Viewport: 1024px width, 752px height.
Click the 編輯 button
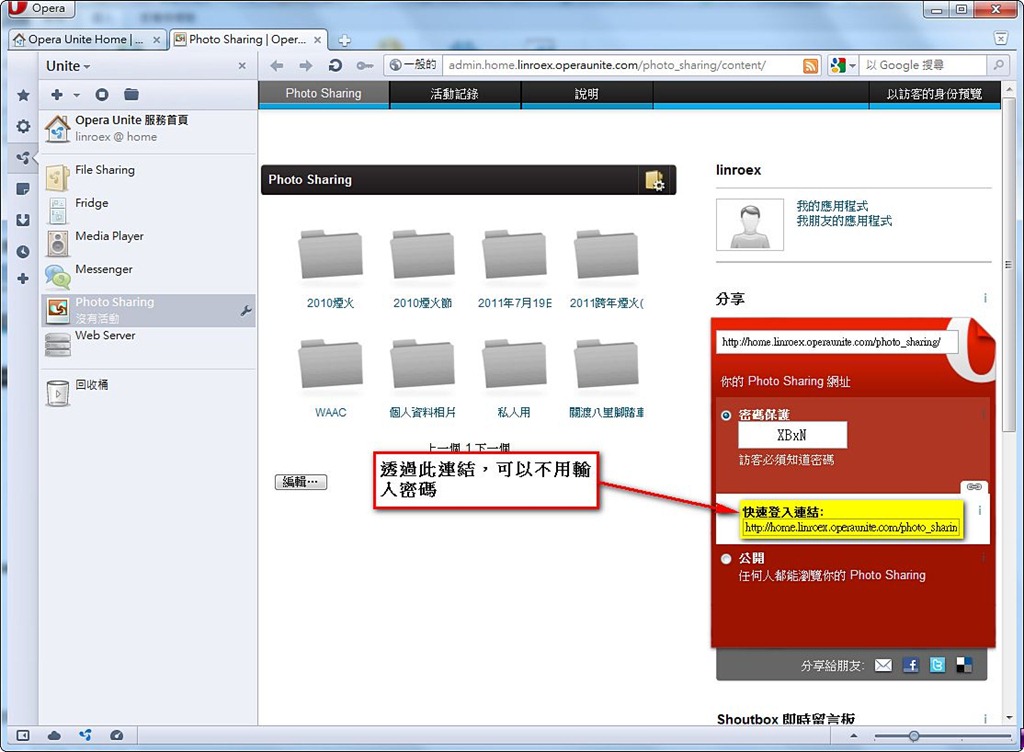pyautogui.click(x=301, y=482)
